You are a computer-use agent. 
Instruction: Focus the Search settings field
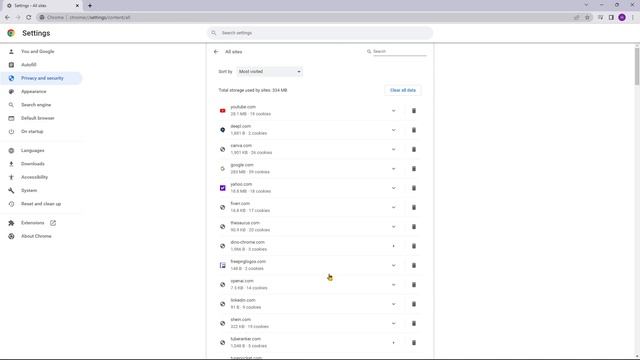coord(320,33)
